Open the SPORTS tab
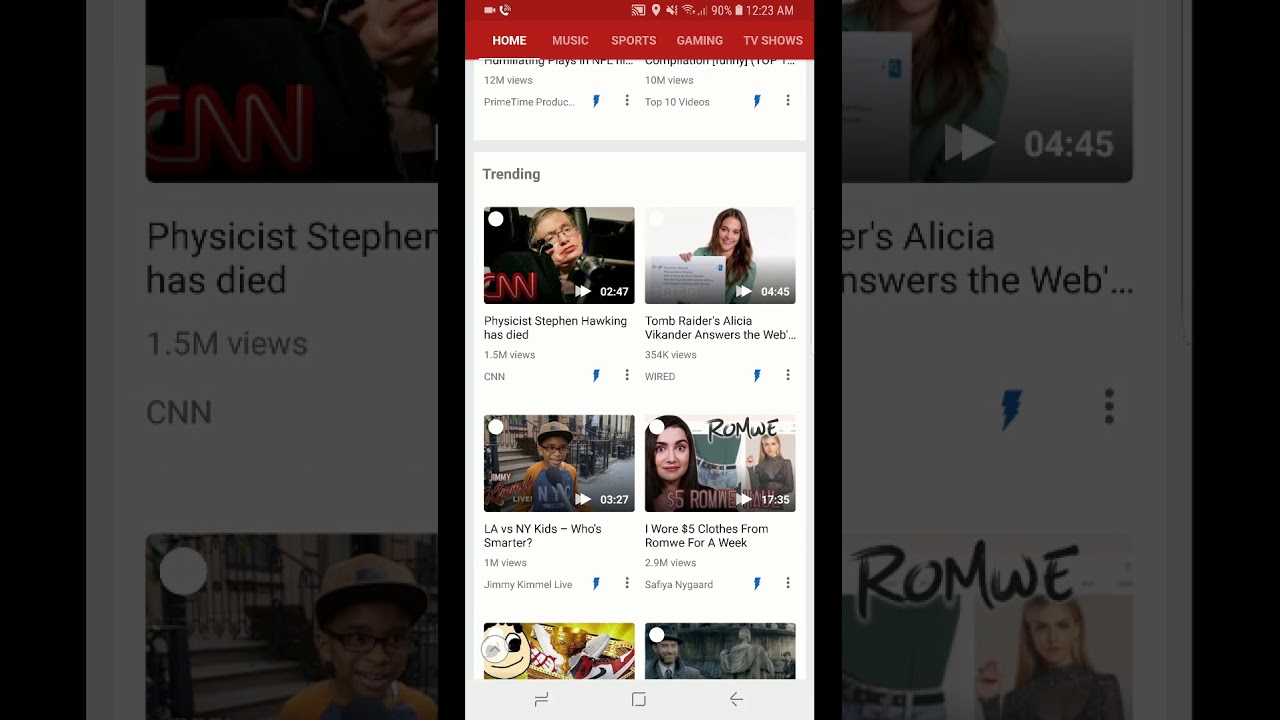The height and width of the screenshot is (720, 1280). click(634, 40)
